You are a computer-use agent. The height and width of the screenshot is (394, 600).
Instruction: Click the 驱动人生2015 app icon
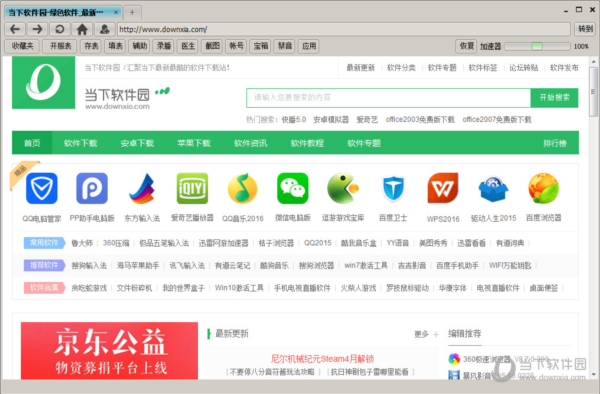point(493,188)
